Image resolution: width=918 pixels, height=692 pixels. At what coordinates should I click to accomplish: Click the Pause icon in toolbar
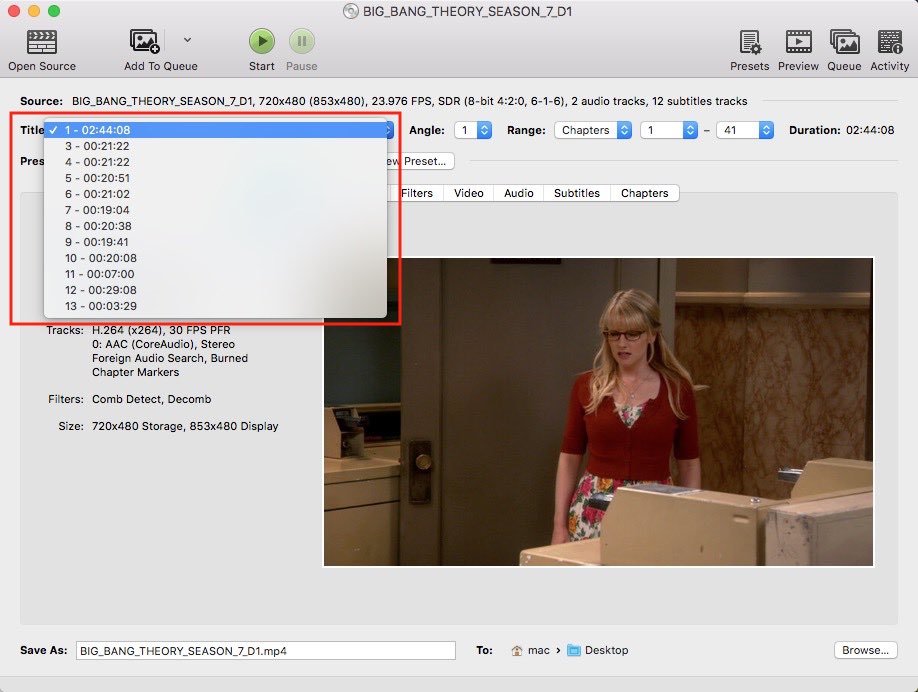302,42
